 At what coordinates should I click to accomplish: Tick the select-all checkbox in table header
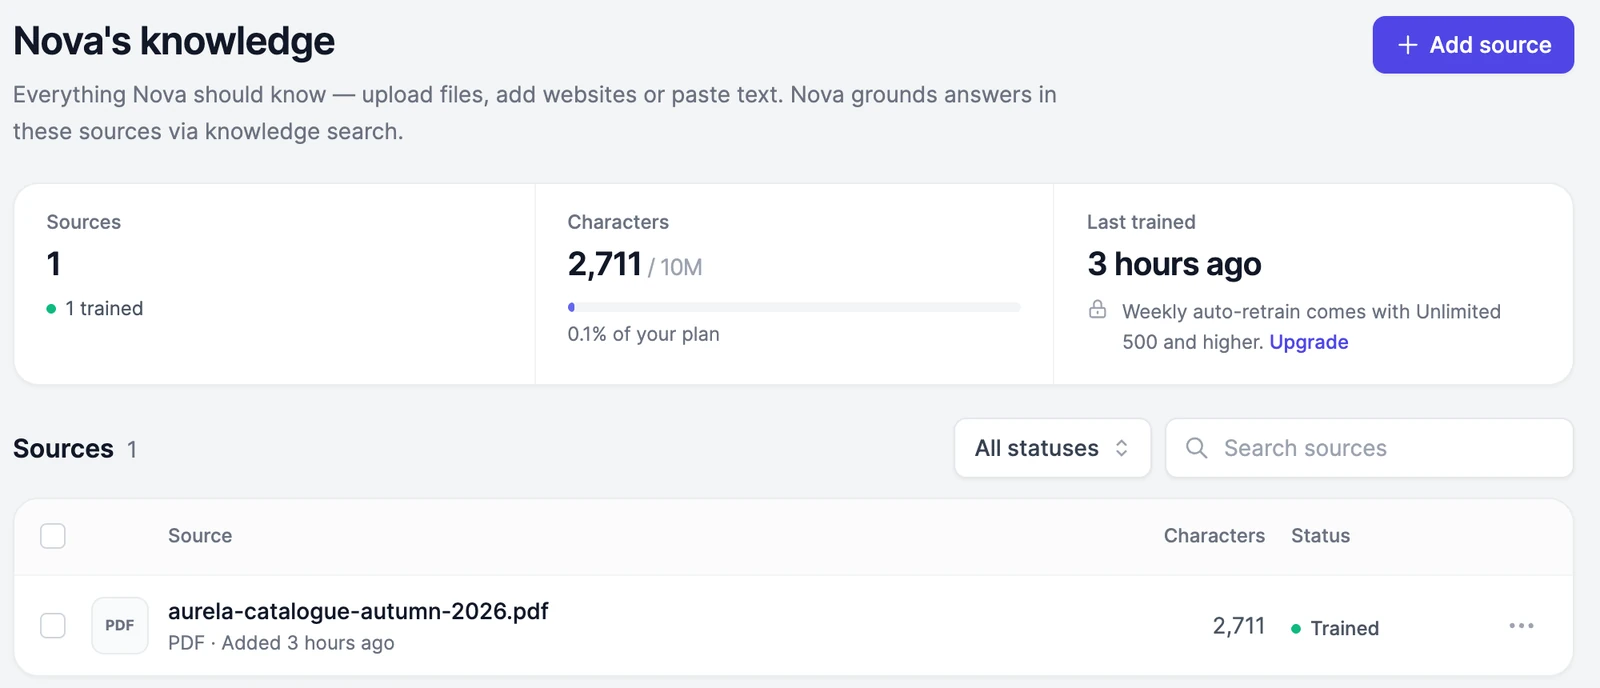tap(53, 536)
